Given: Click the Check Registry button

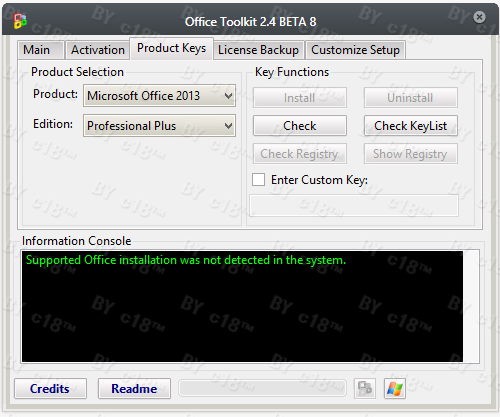Looking at the screenshot, I should coord(300,154).
